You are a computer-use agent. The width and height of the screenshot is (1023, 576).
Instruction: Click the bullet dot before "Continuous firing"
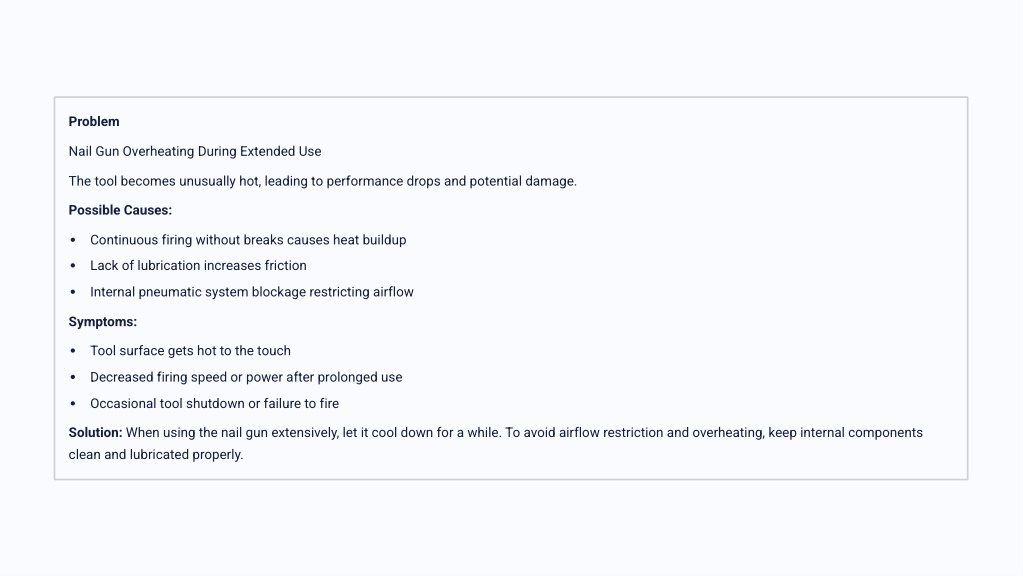[x=73, y=240]
